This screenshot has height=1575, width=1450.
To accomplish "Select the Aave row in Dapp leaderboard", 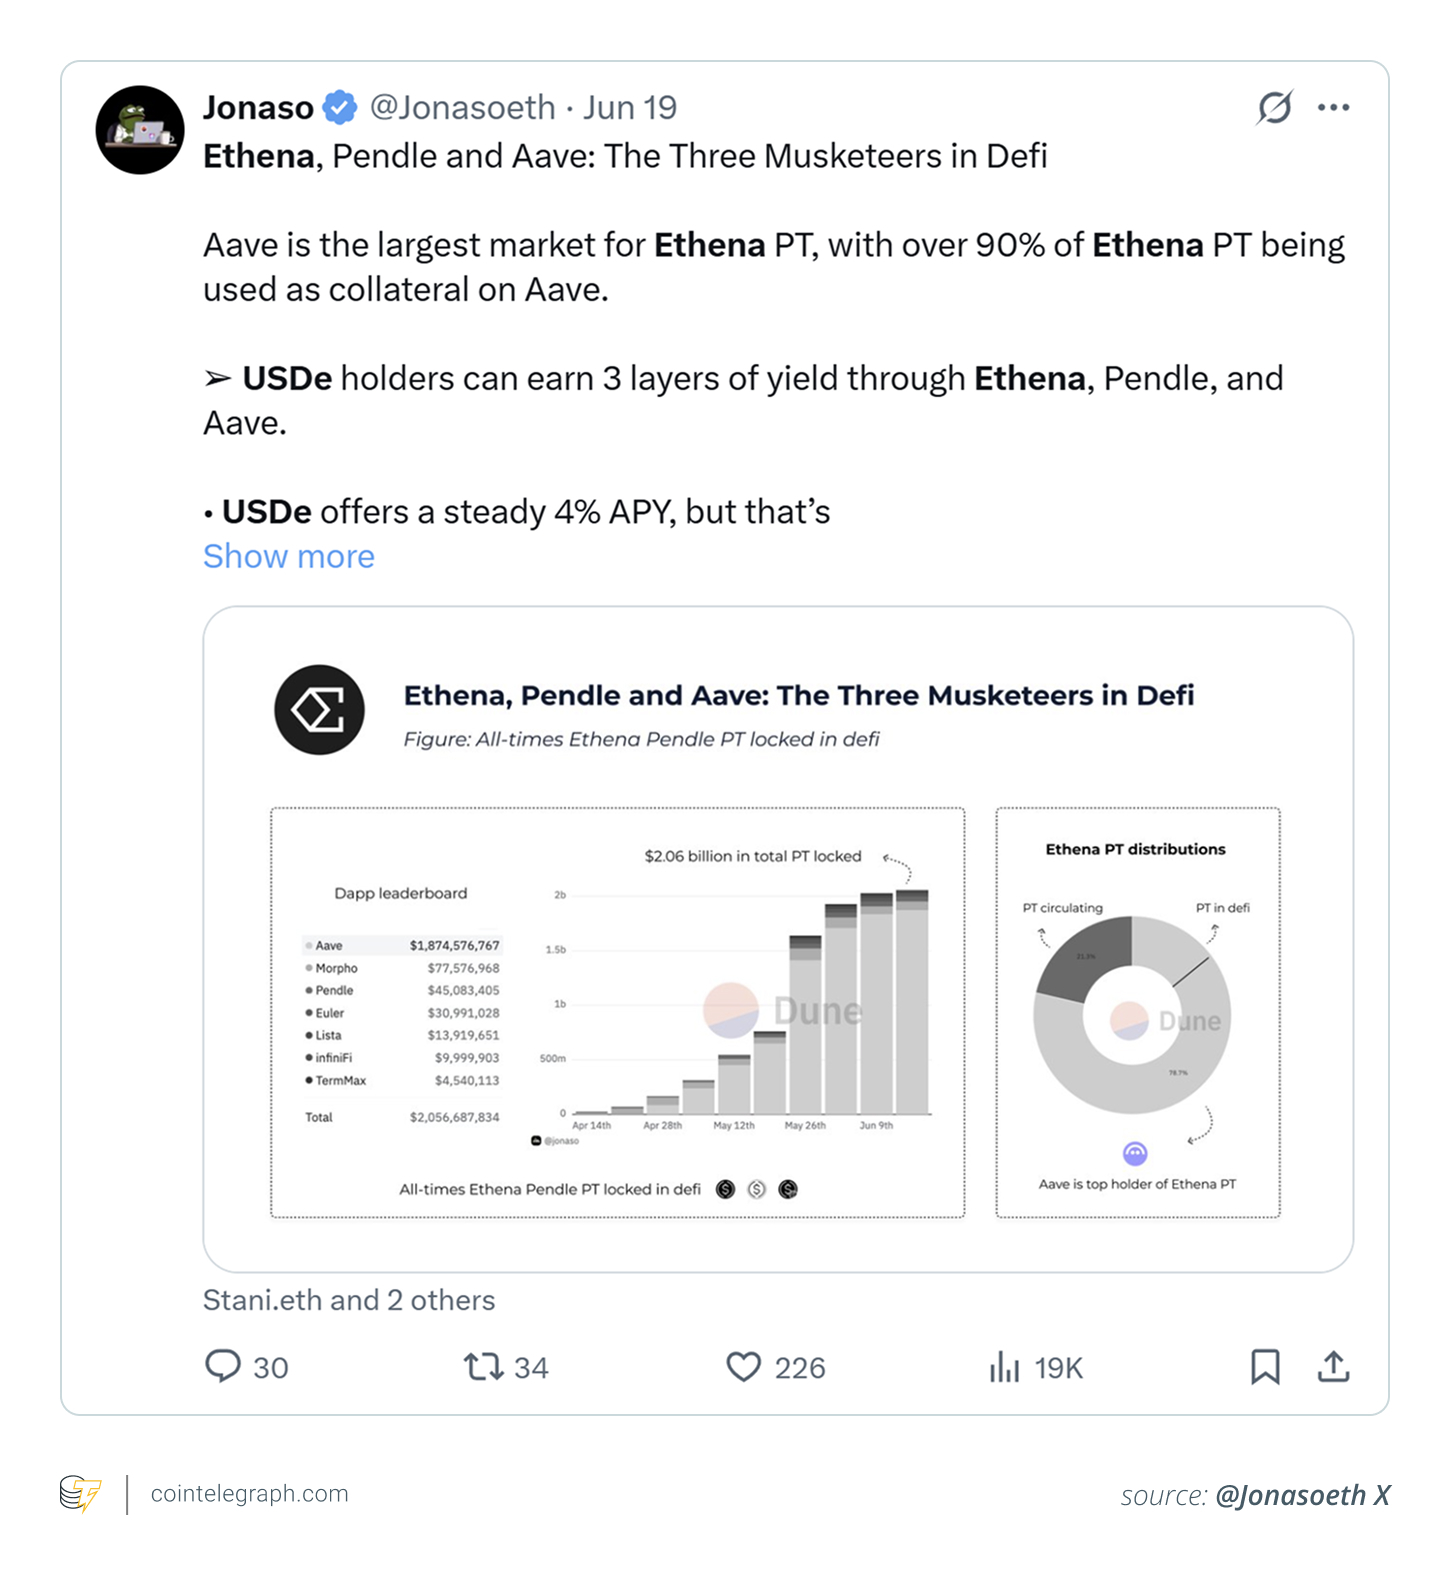I will point(402,945).
